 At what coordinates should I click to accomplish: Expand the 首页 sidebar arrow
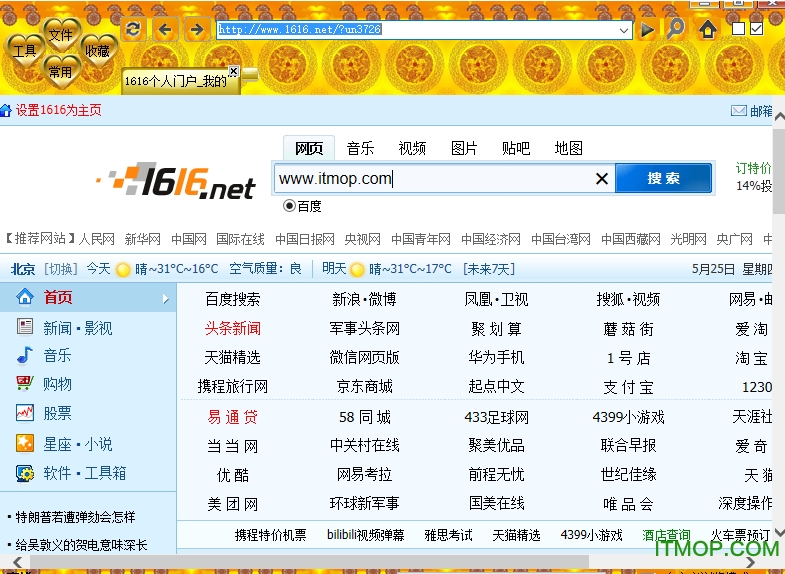tap(166, 299)
